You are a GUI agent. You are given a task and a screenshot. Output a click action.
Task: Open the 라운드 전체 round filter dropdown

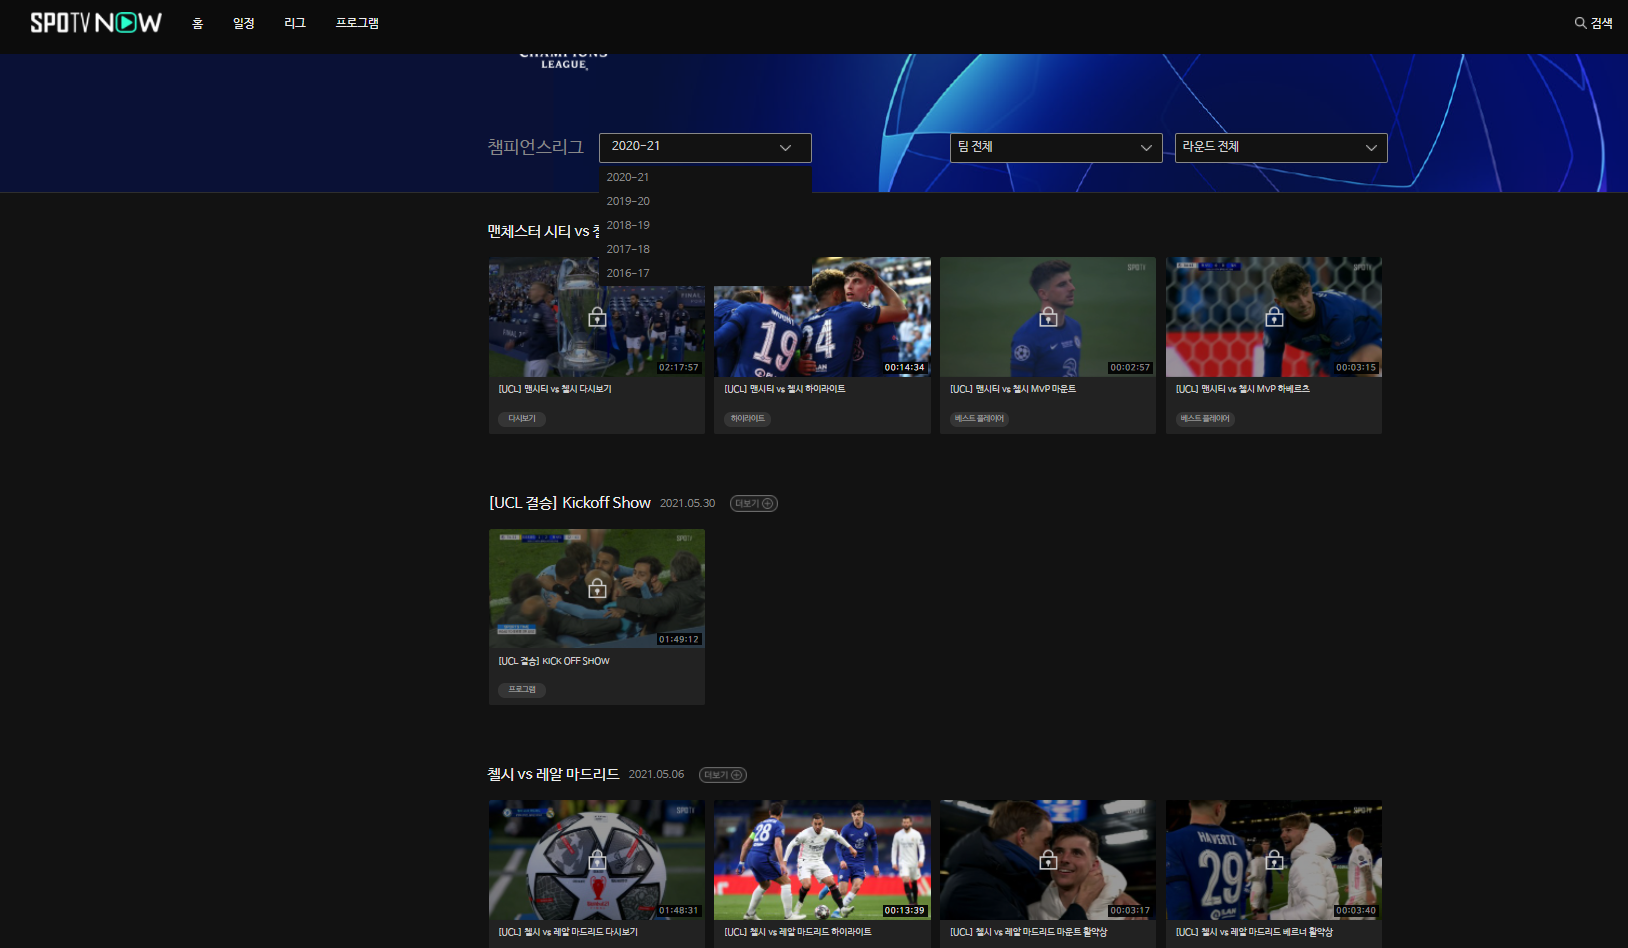point(1281,148)
